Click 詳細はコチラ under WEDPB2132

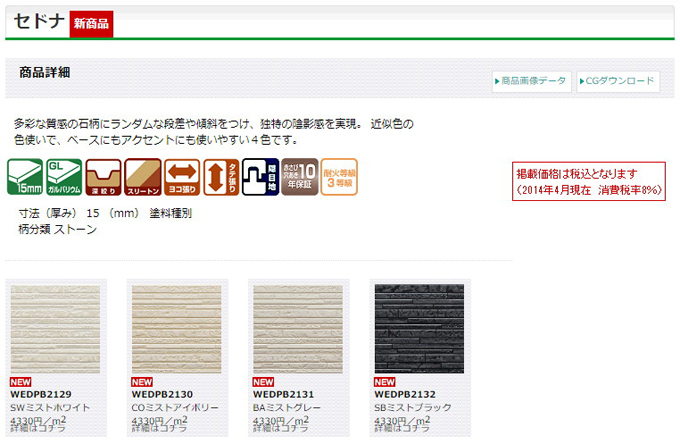[402, 428]
